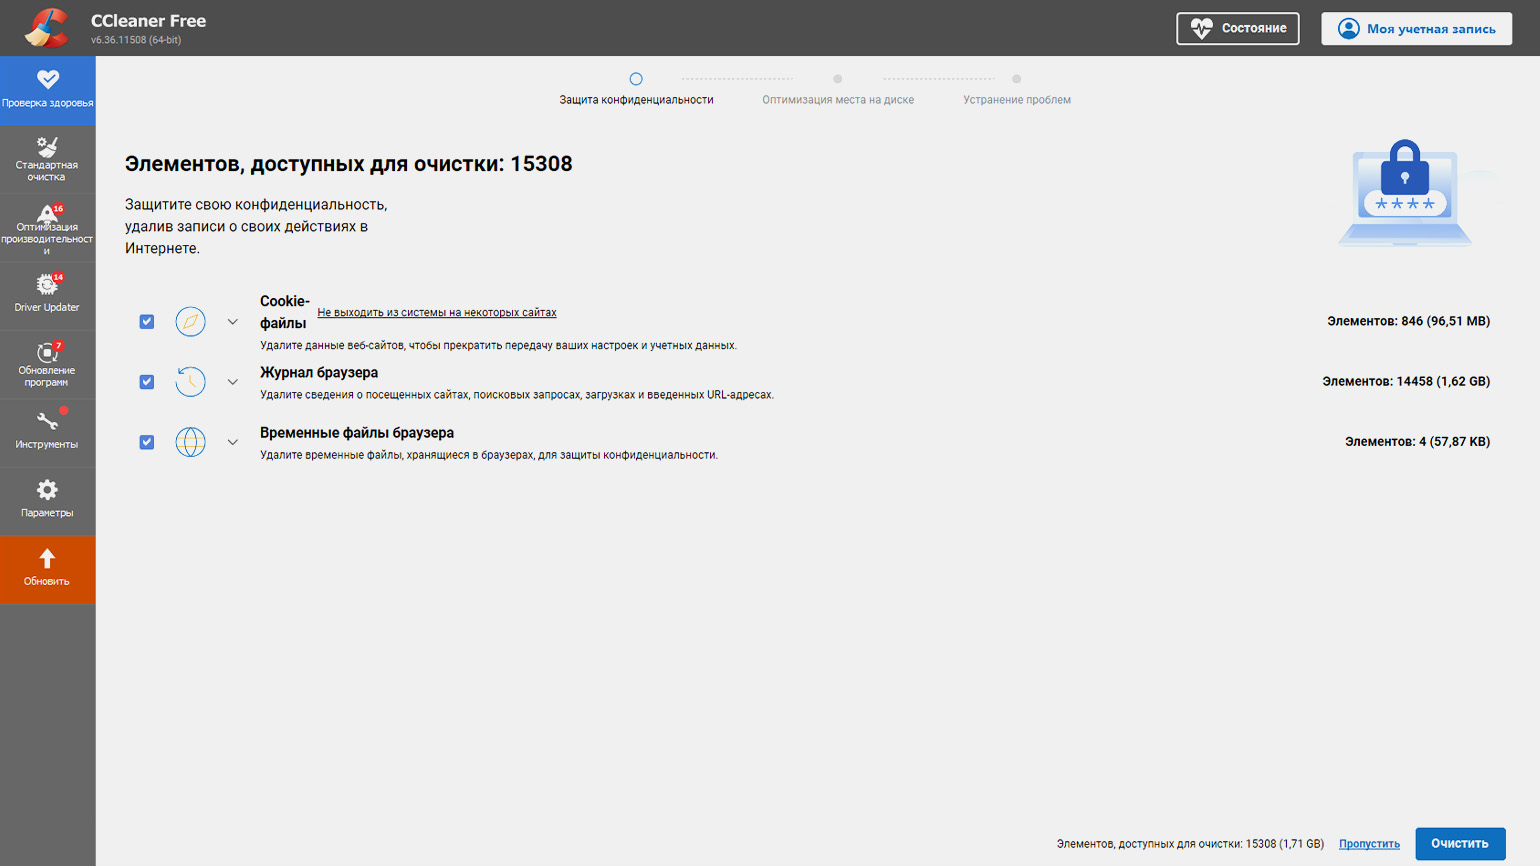Expand the Журнал браузера chevron
The image size is (1540, 866).
(233, 382)
